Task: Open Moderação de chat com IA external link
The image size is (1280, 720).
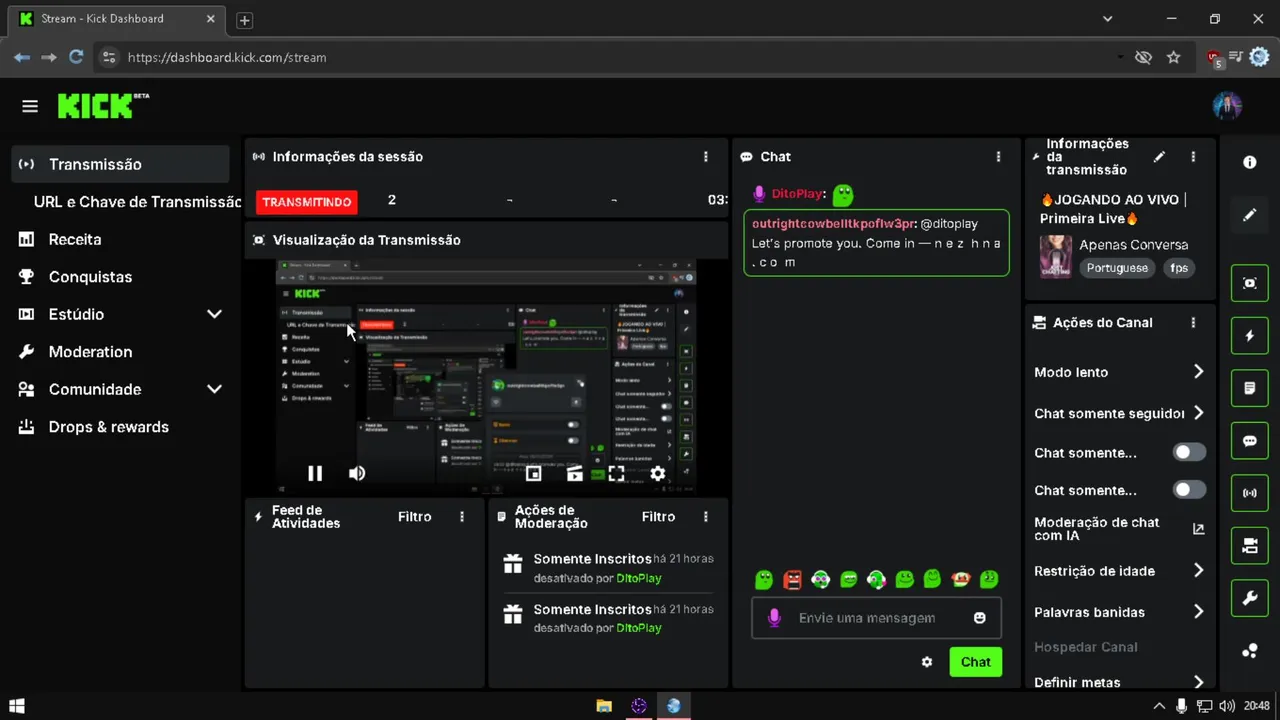Action: tap(1199, 529)
